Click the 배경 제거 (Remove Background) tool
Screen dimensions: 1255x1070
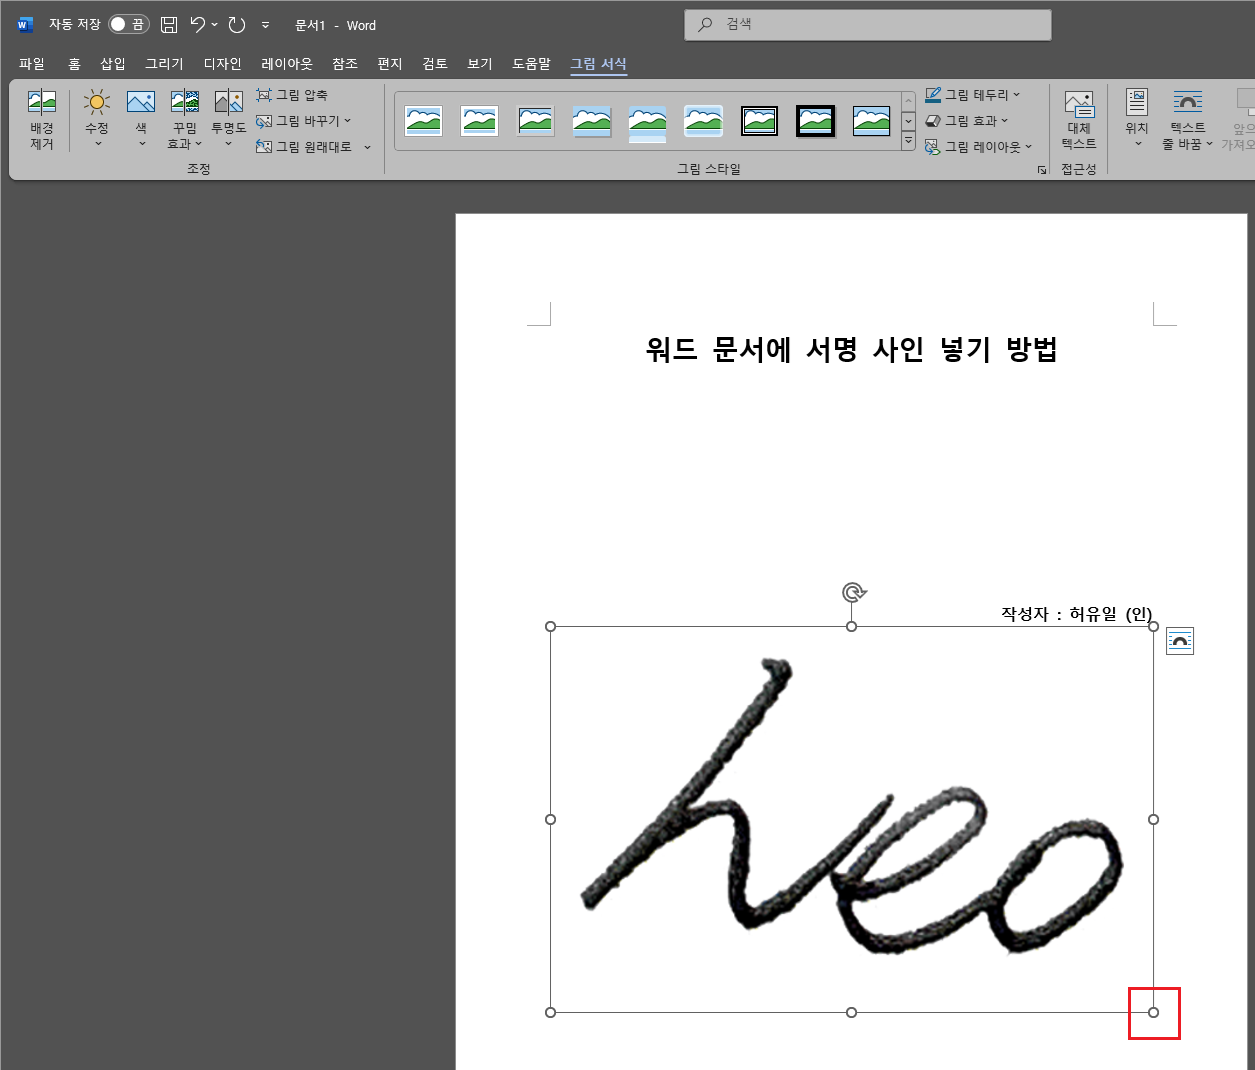pos(41,118)
